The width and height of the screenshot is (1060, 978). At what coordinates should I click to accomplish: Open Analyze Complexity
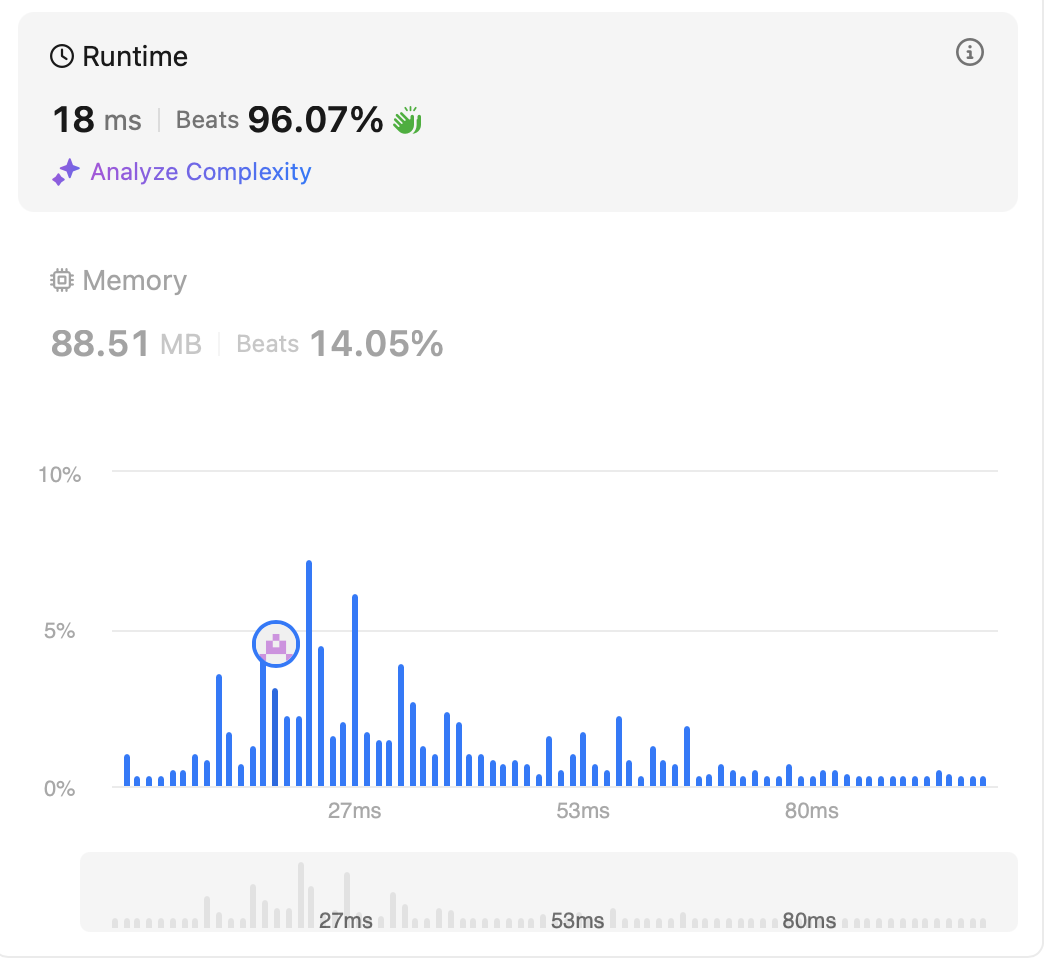pyautogui.click(x=200, y=172)
